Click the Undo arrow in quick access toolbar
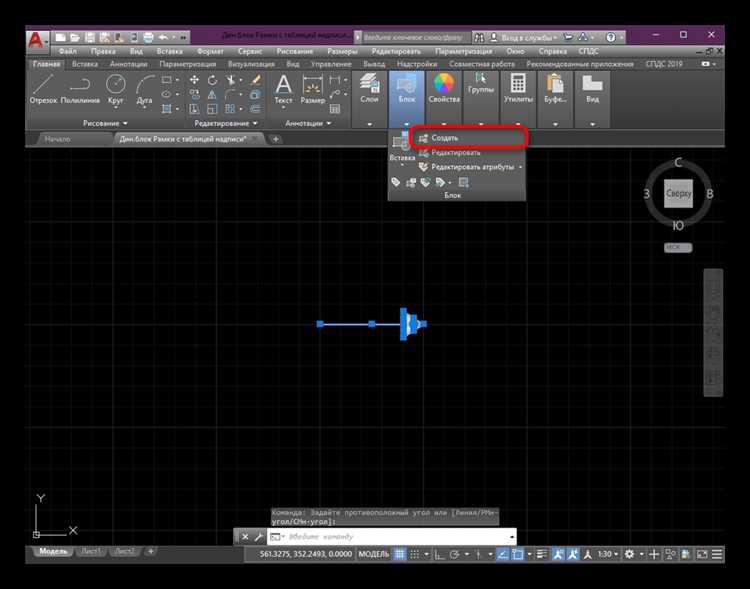The height and width of the screenshot is (589, 750). (163, 37)
